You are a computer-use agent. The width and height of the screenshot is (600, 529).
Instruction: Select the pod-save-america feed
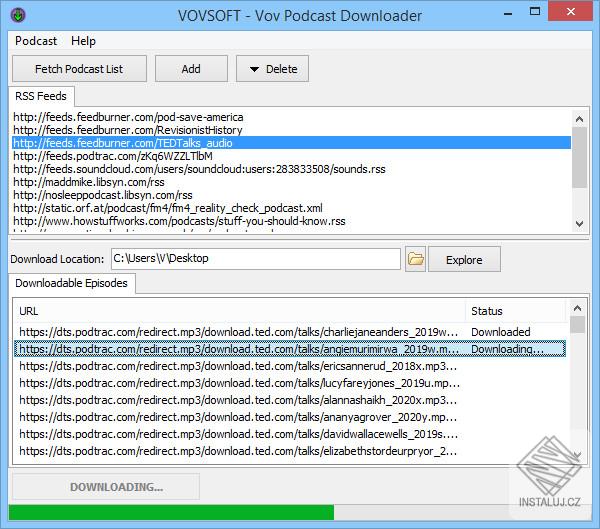[x=128, y=117]
